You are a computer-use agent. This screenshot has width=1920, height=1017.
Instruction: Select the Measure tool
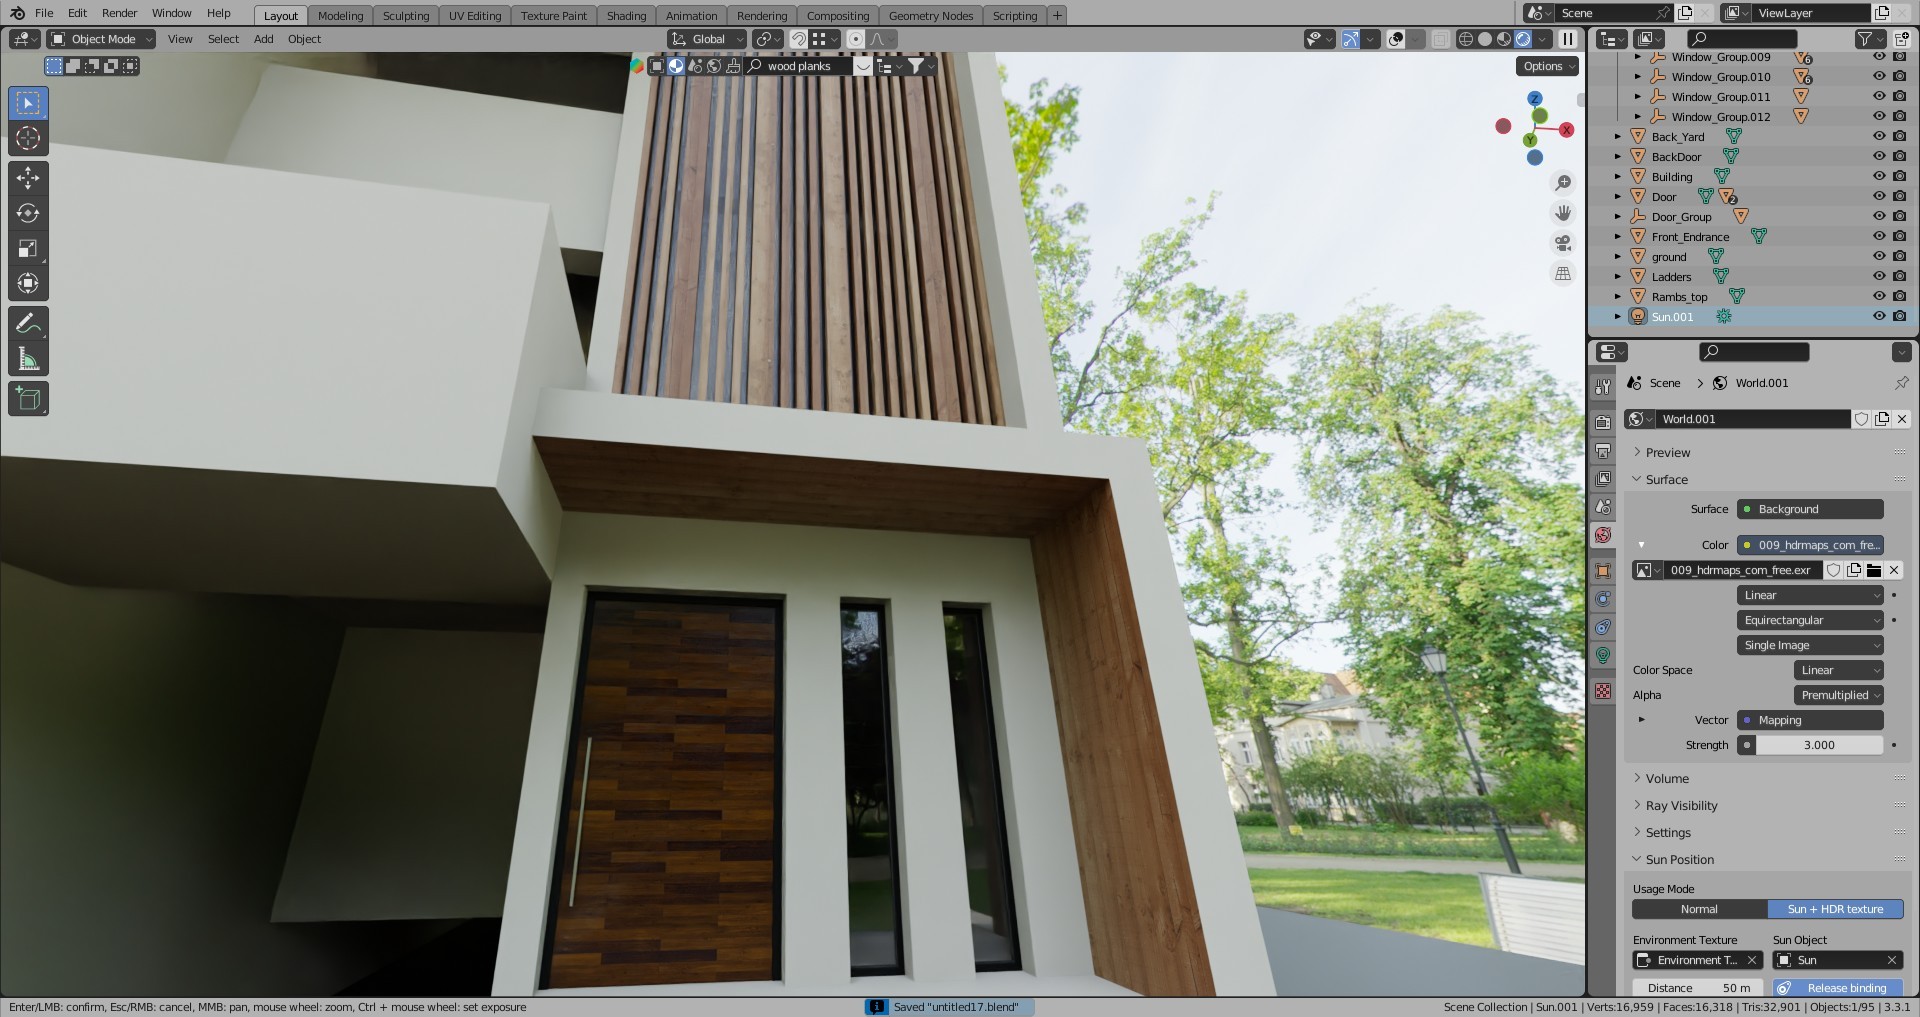click(28, 359)
